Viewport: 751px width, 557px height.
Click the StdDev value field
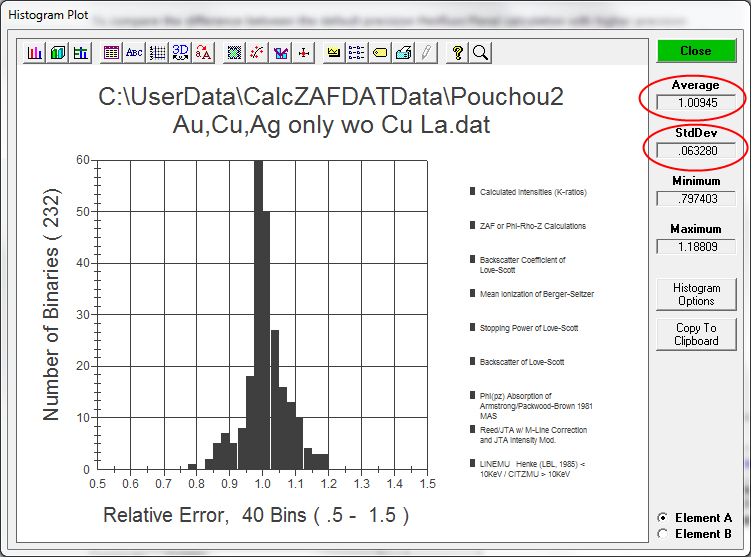[x=696, y=151]
